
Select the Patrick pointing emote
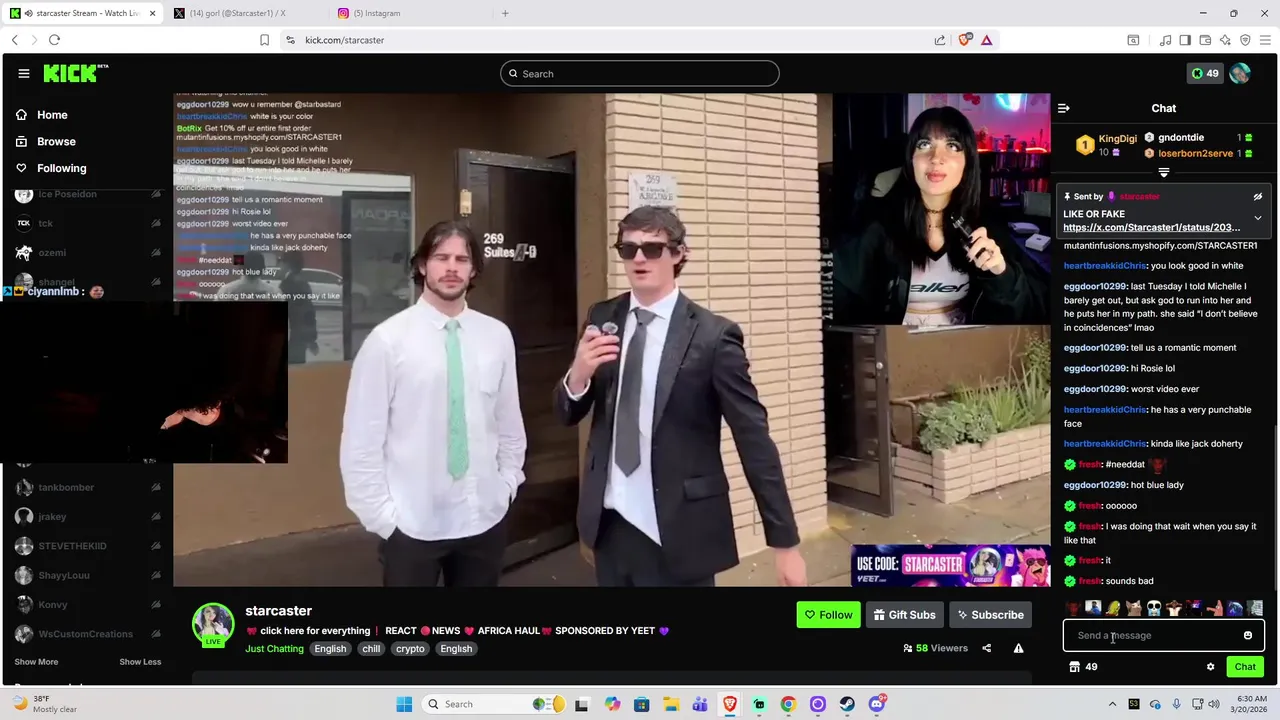point(1214,608)
